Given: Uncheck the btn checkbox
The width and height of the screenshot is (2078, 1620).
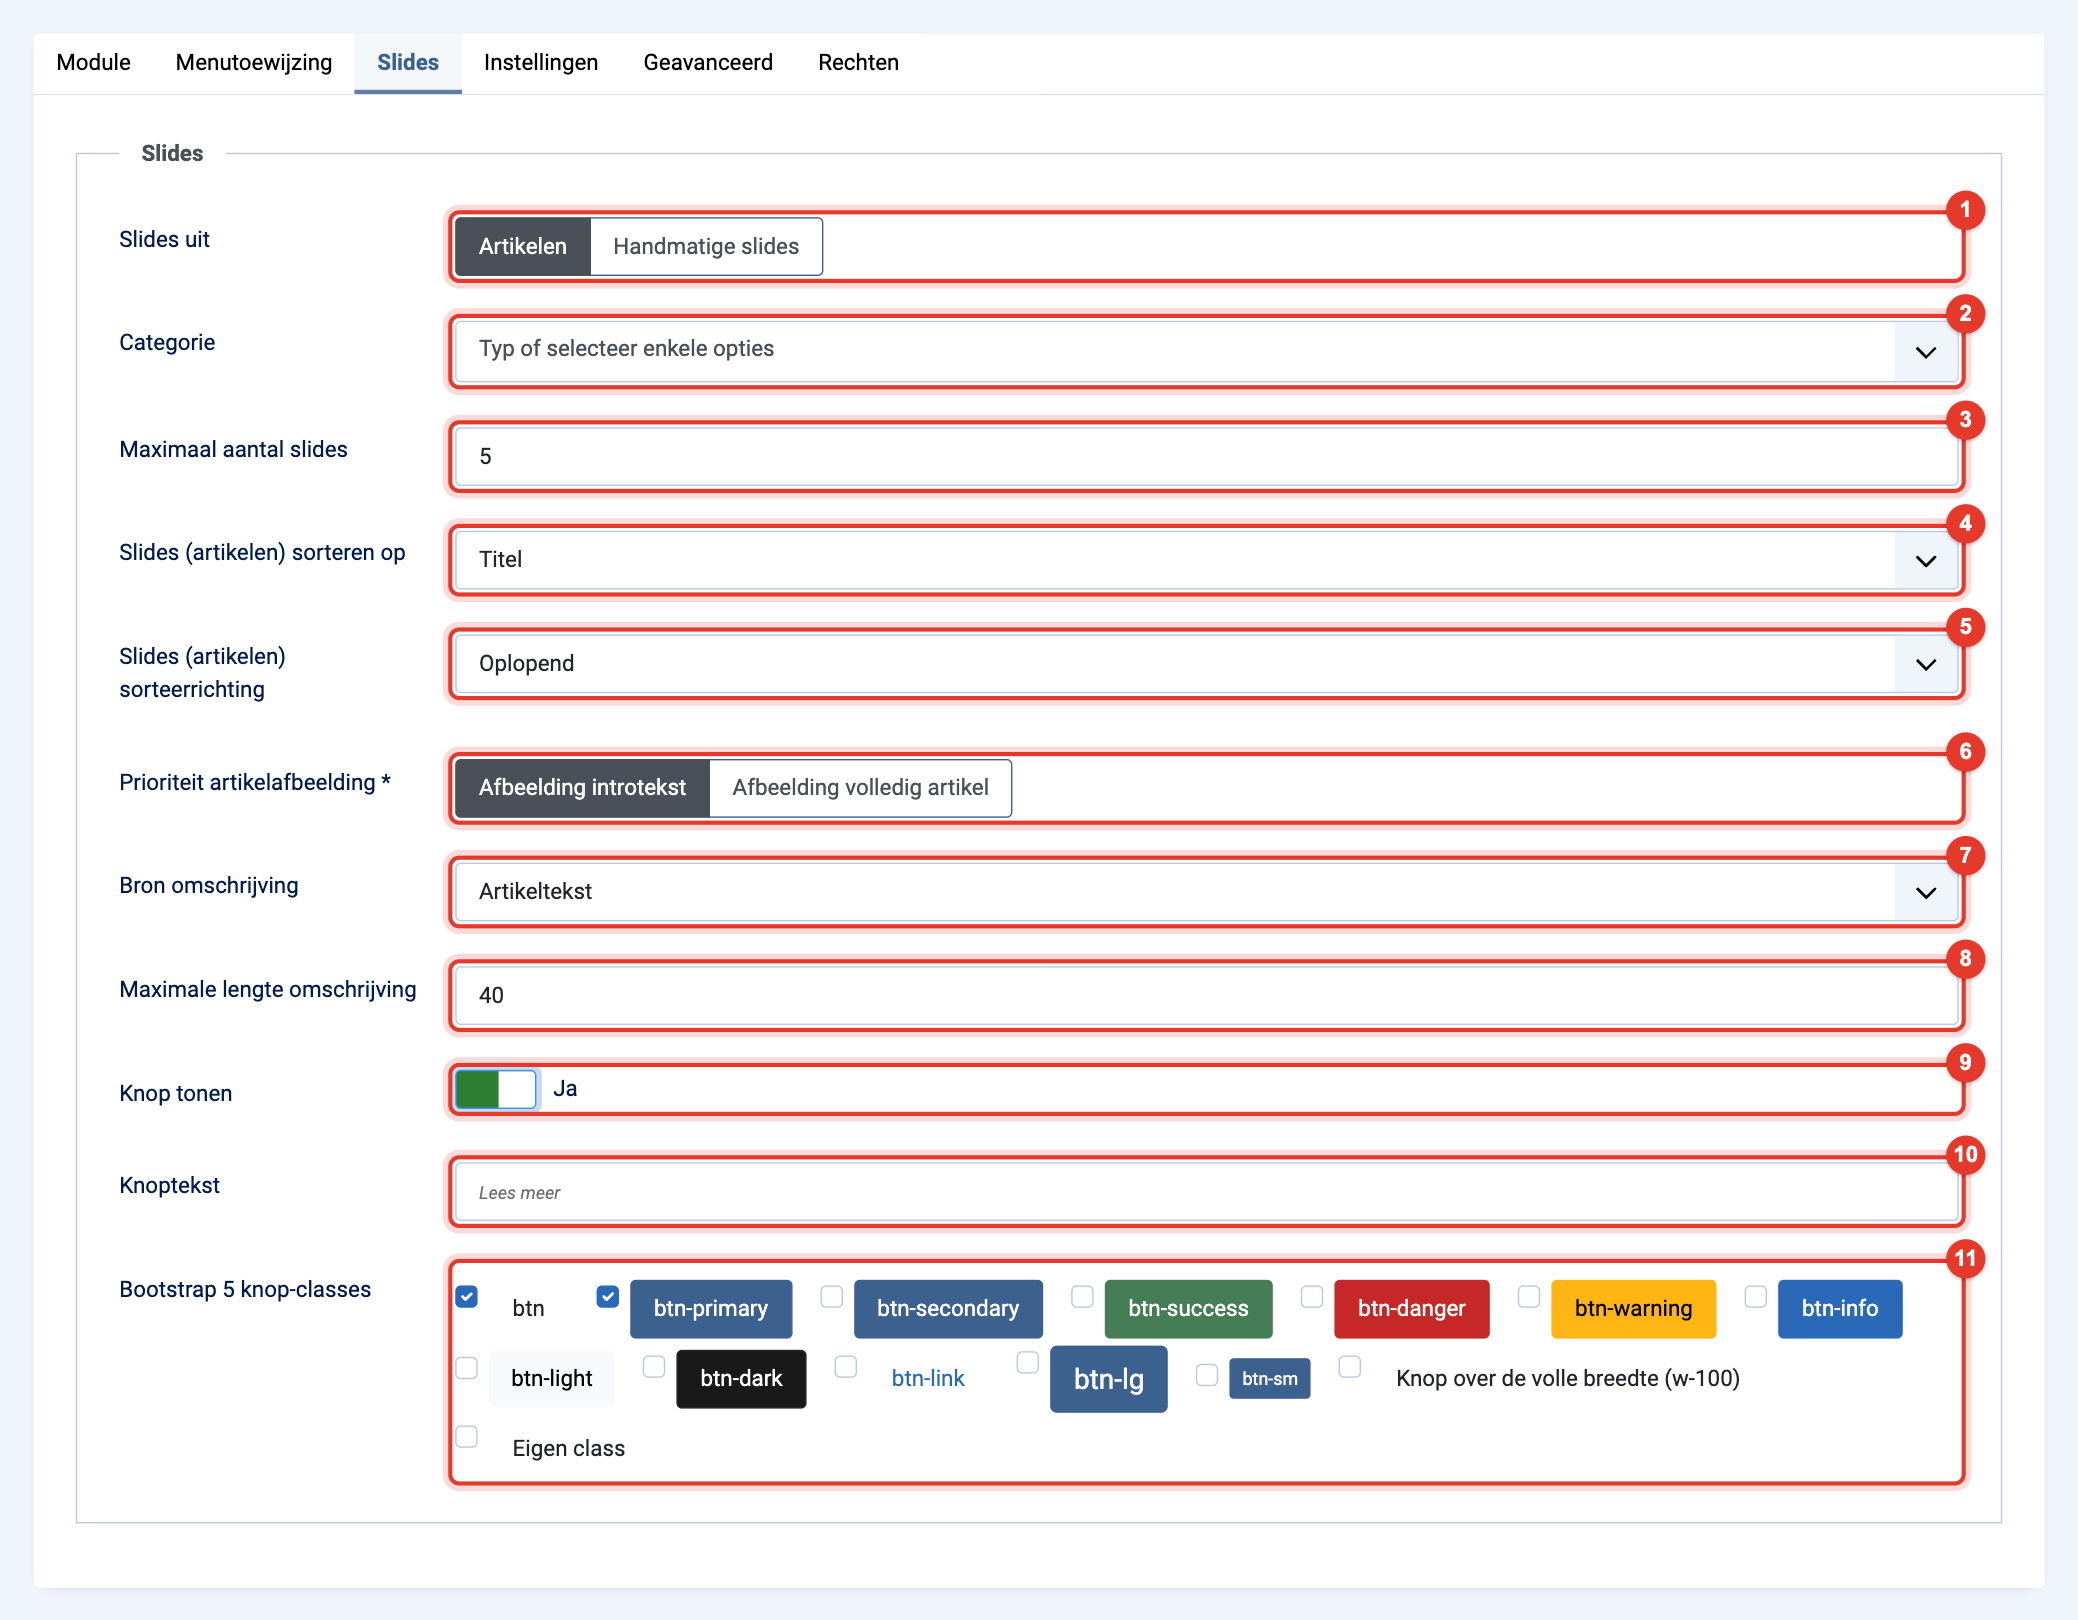Looking at the screenshot, I should pos(467,1297).
